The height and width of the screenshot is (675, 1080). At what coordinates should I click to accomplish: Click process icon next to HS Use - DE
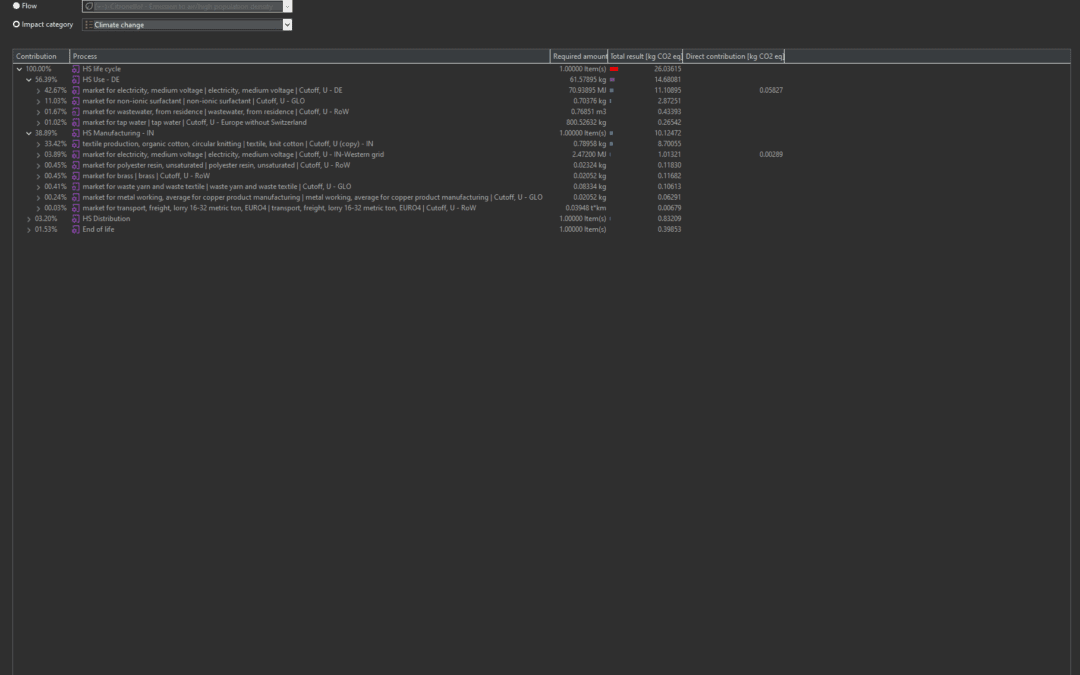76,79
